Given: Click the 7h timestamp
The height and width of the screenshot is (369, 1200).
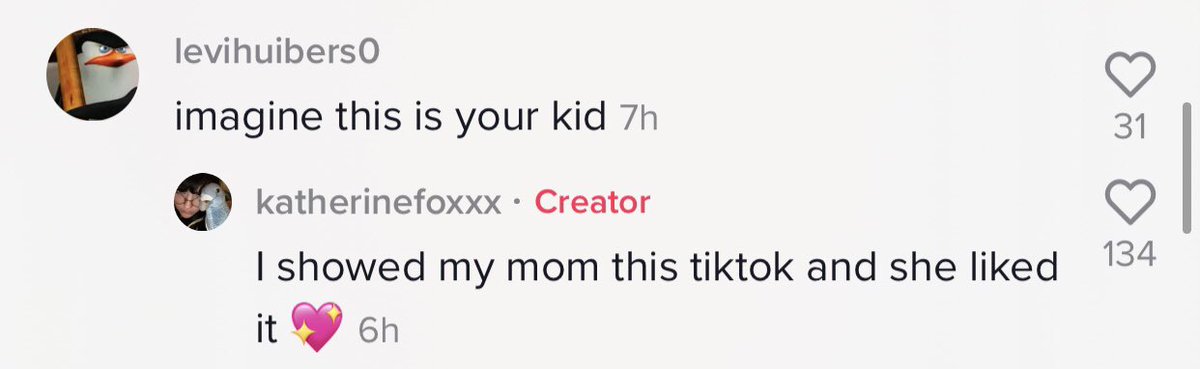Looking at the screenshot, I should point(638,119).
